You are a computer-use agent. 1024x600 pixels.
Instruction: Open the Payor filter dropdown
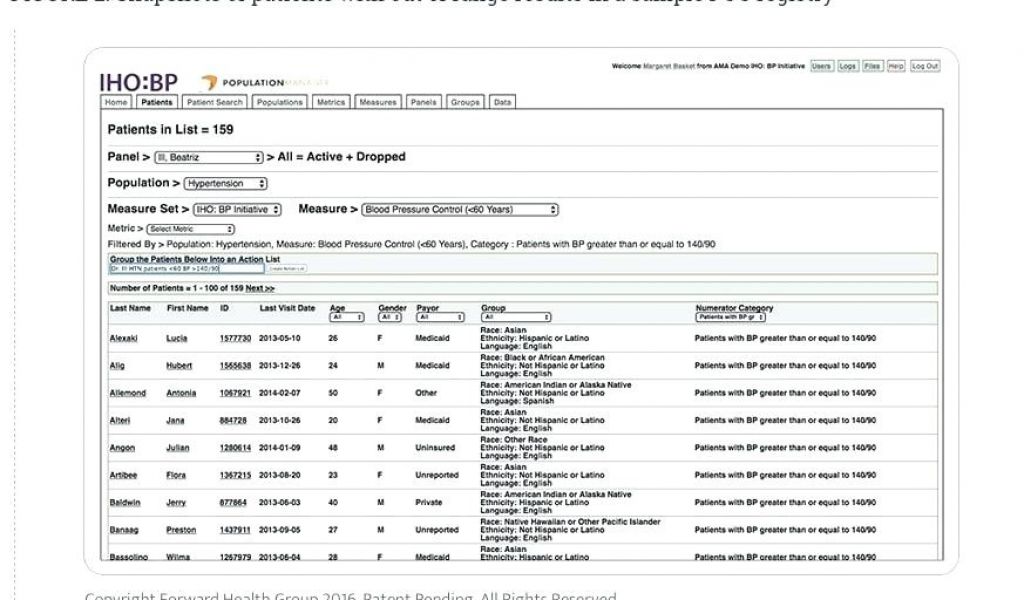(440, 317)
